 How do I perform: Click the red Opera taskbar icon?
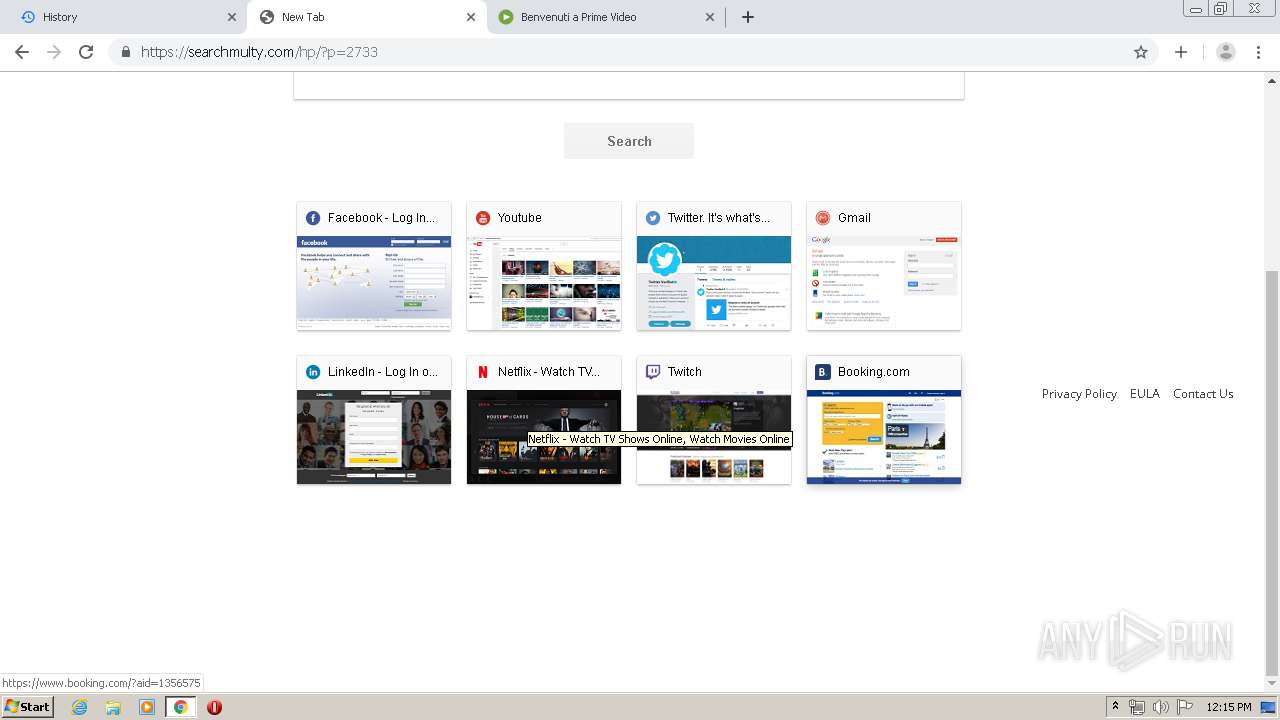click(x=214, y=707)
